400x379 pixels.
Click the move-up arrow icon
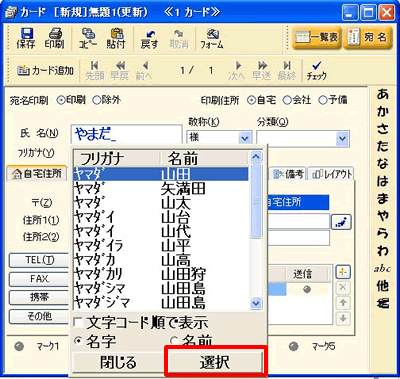click(343, 303)
